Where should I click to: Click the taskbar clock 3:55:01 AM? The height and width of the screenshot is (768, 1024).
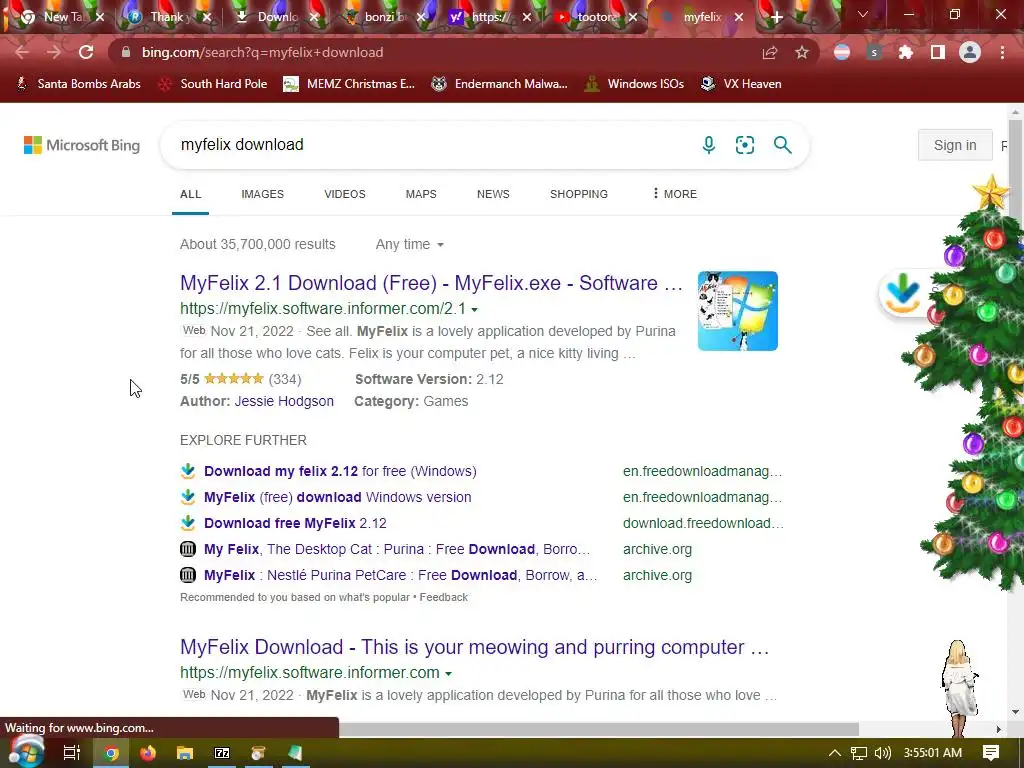(x=933, y=753)
